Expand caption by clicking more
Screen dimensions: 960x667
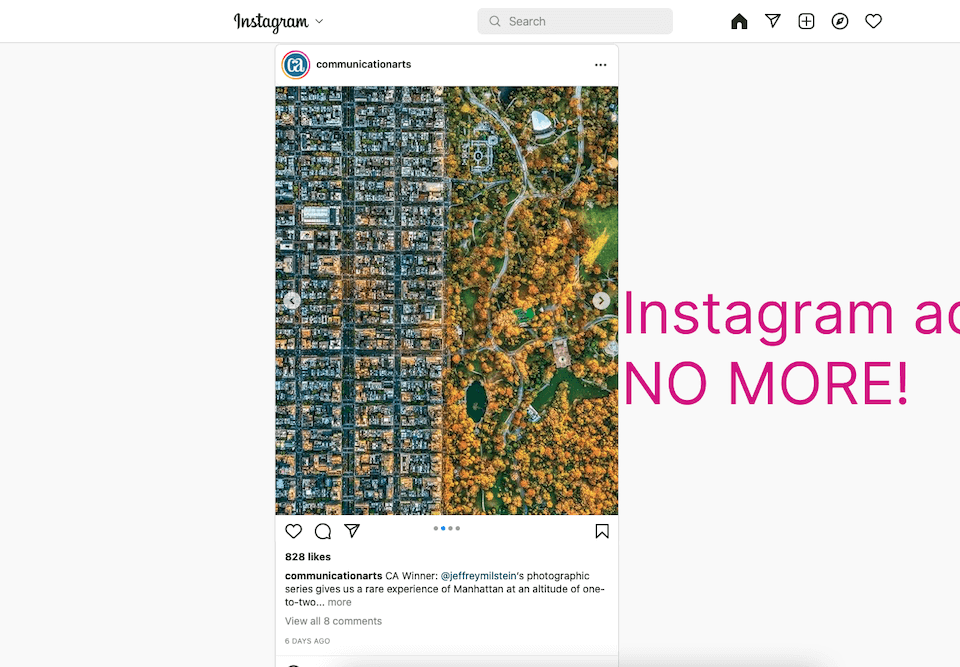tap(339, 602)
